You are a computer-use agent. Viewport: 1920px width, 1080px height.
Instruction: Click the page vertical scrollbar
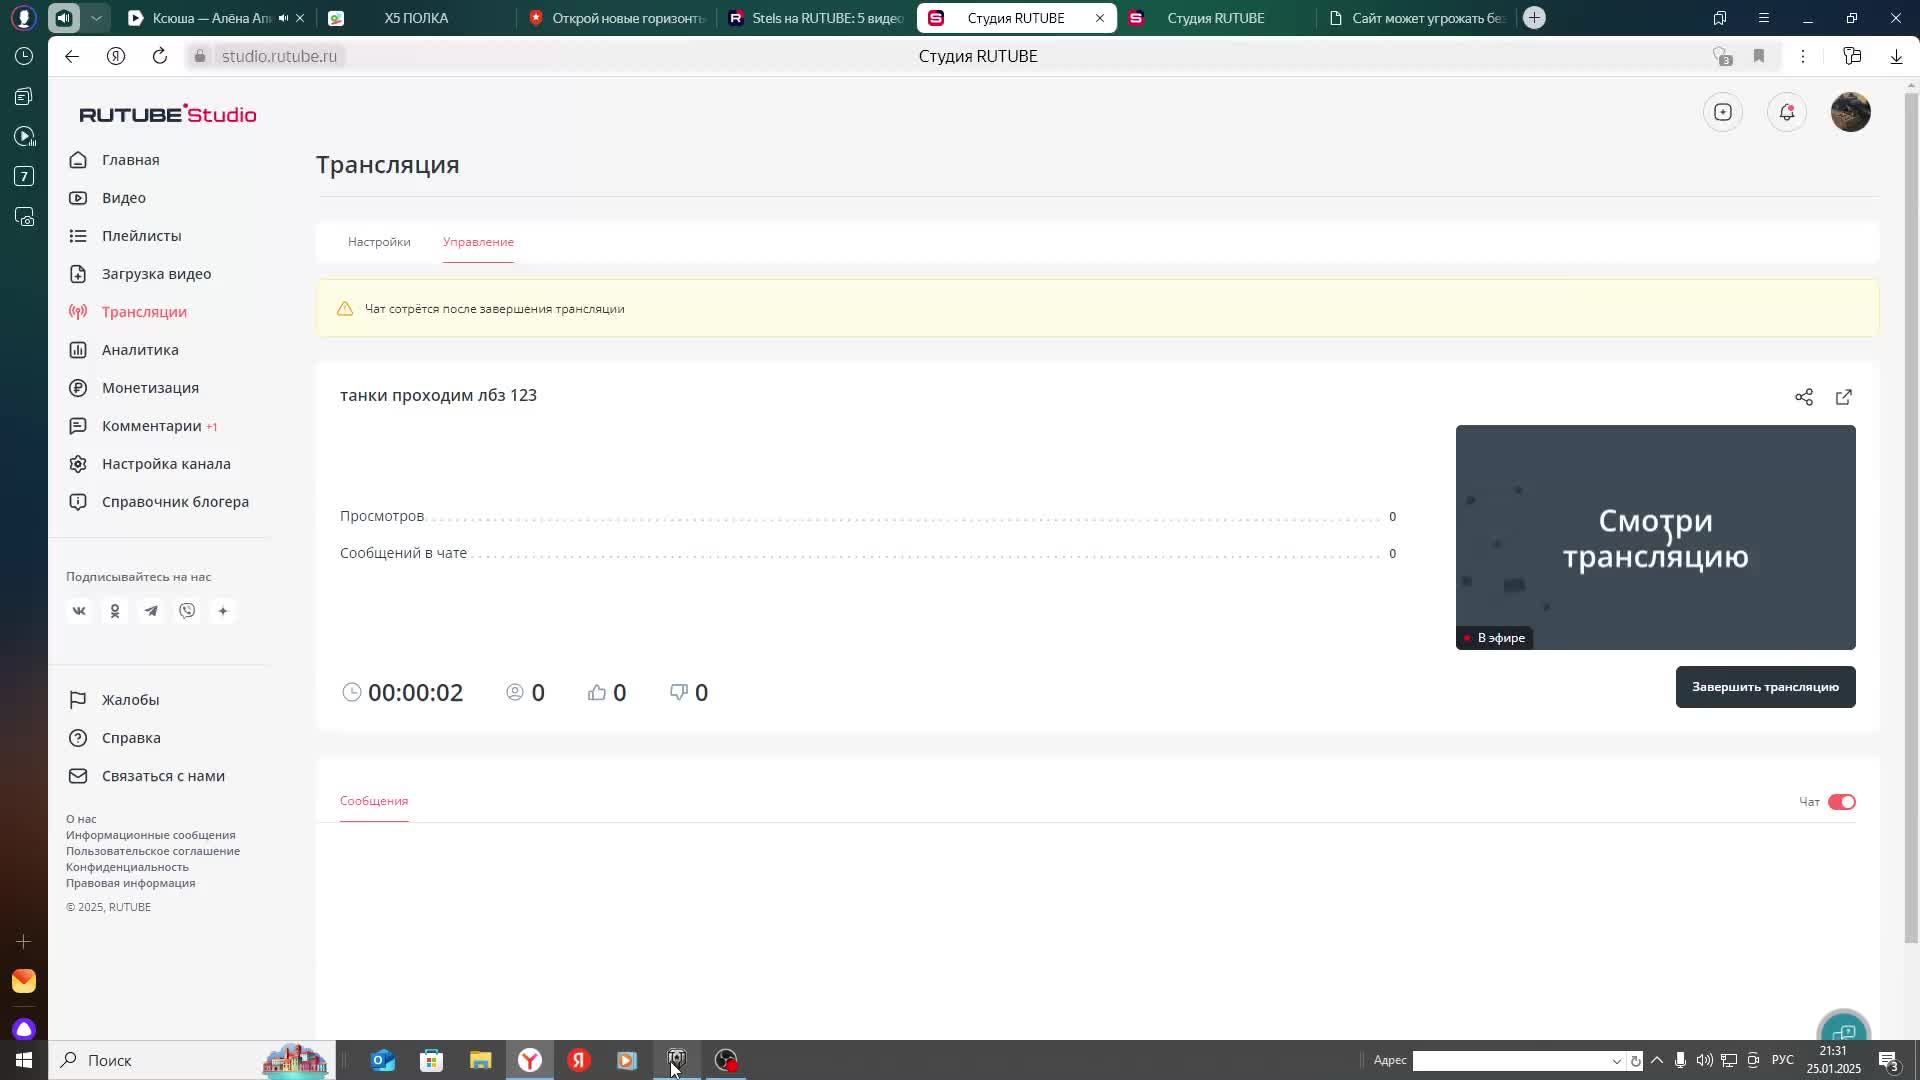coord(1911,517)
